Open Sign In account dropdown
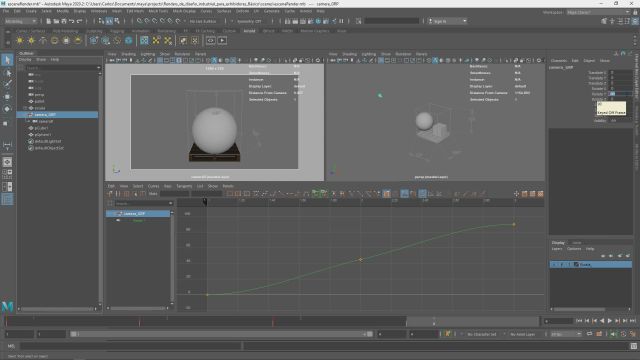 point(447,21)
